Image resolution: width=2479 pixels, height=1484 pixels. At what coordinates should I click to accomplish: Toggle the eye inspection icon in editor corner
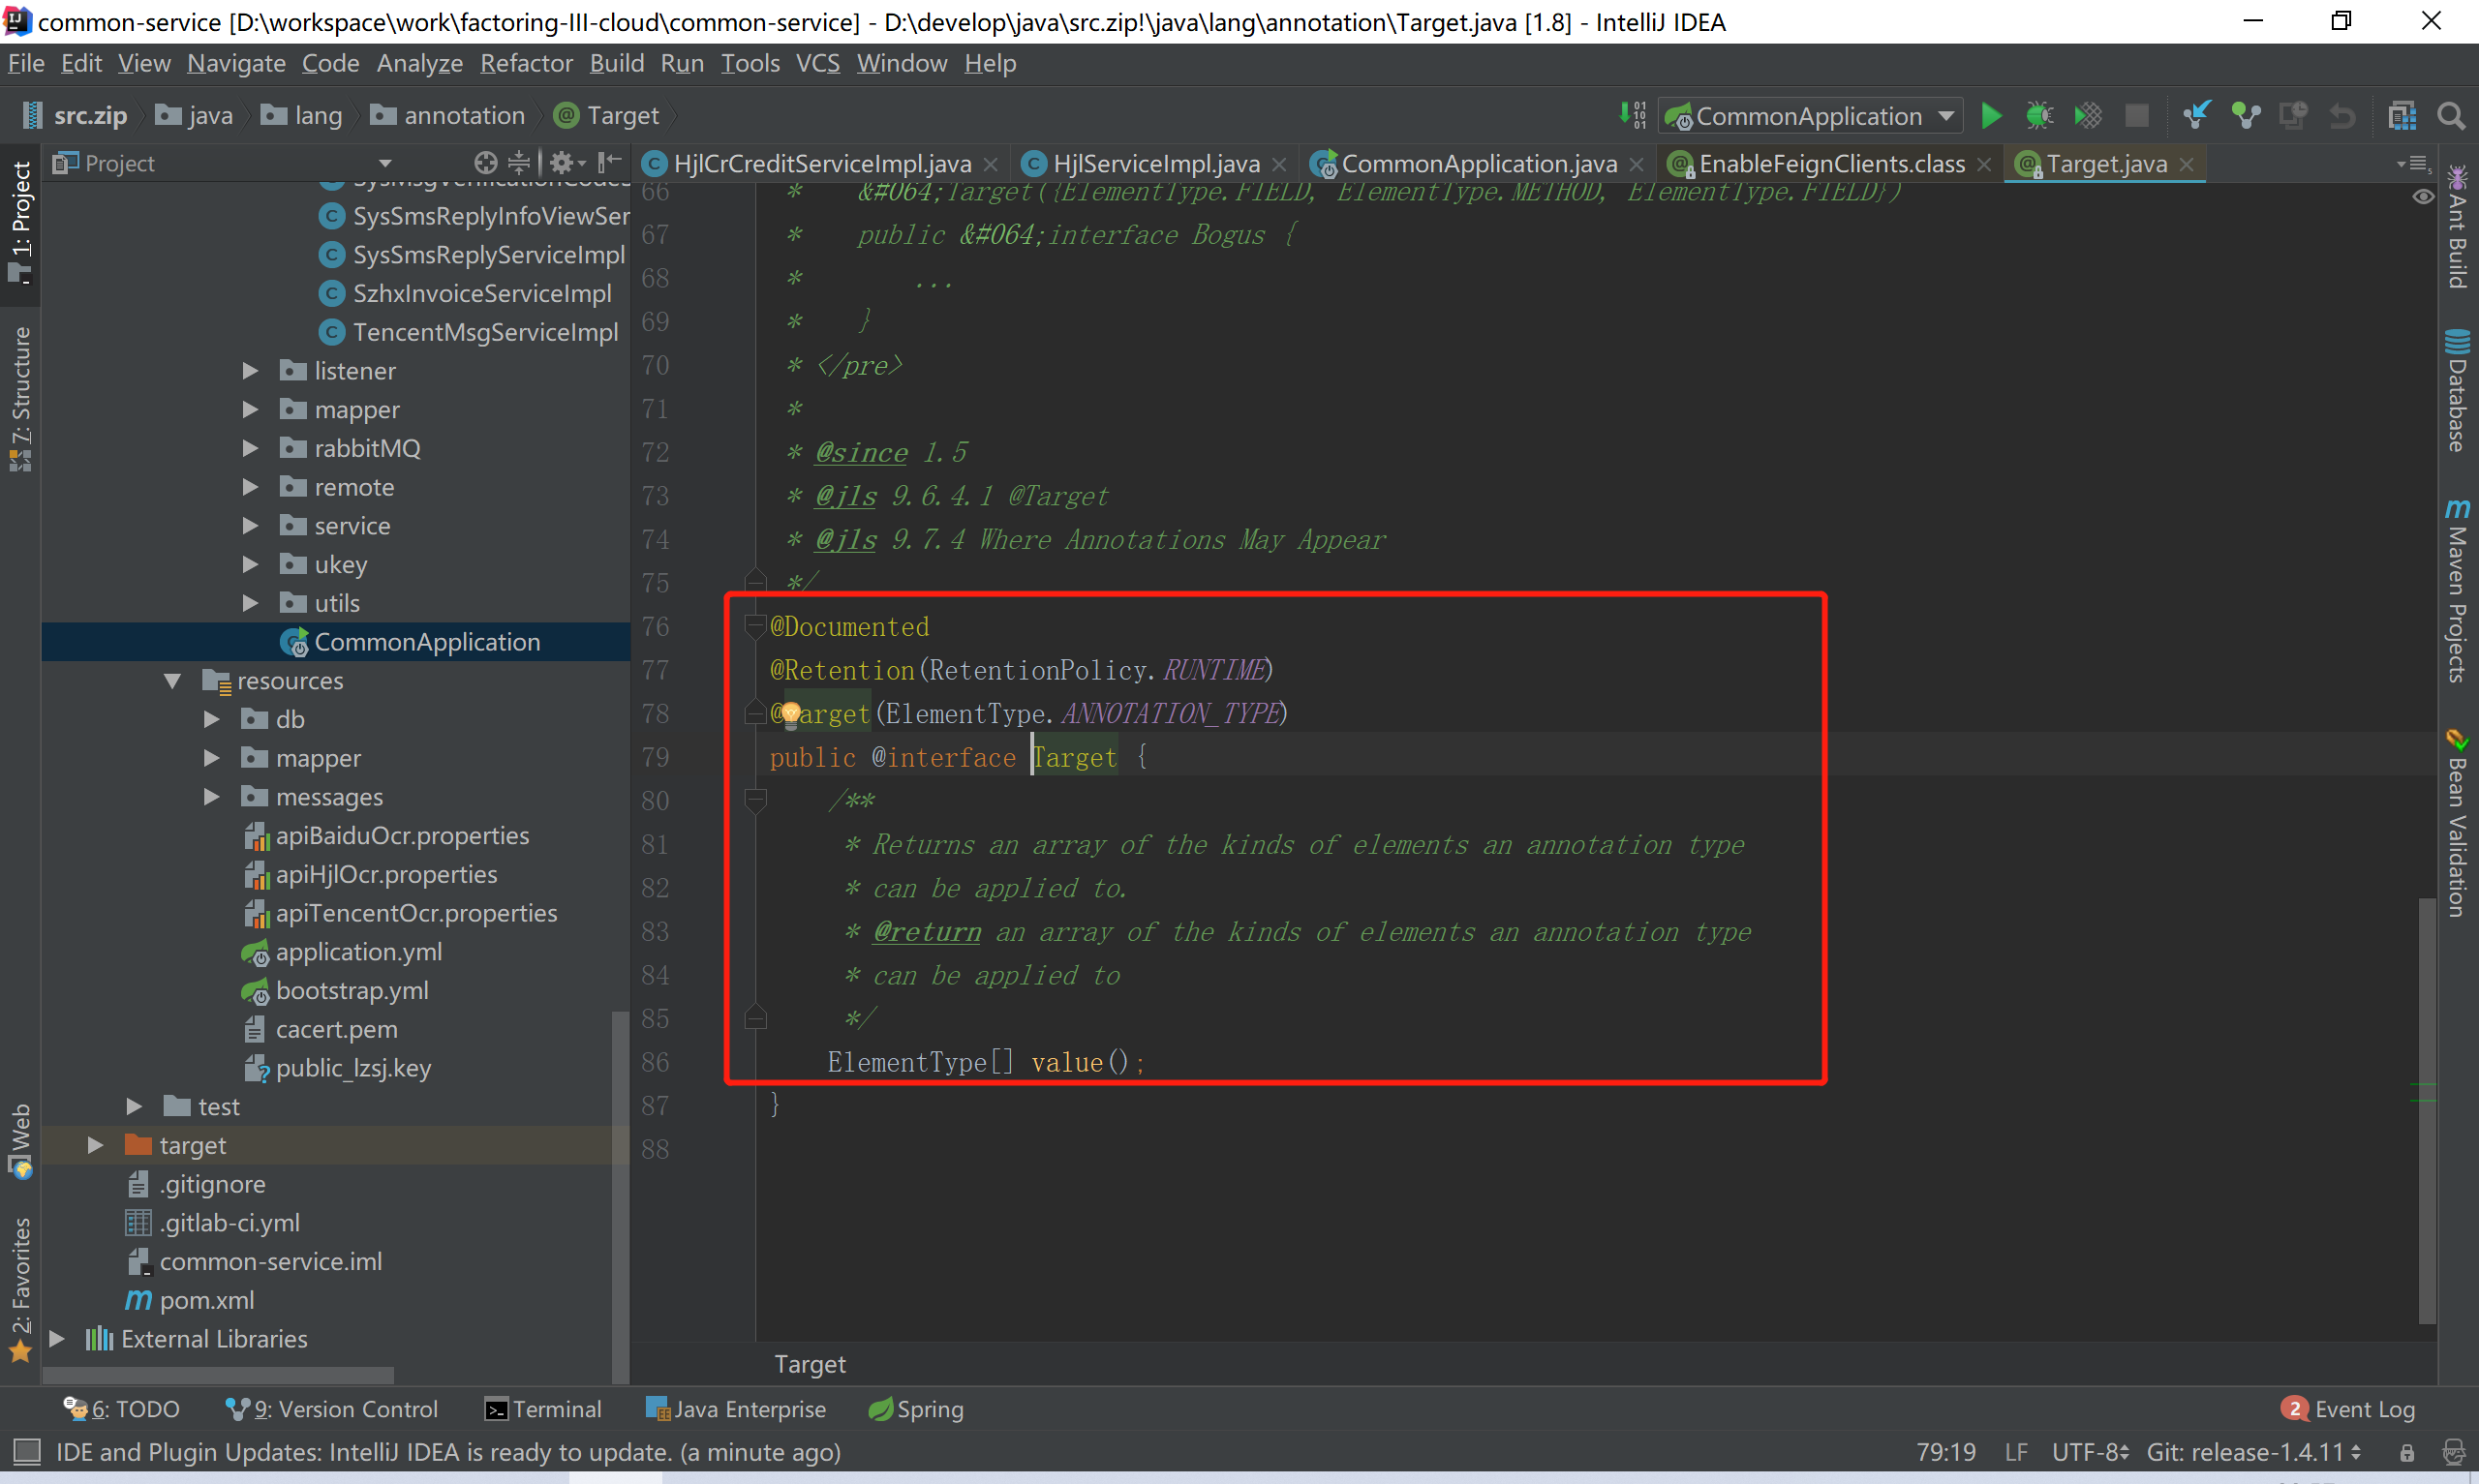coord(2422,197)
